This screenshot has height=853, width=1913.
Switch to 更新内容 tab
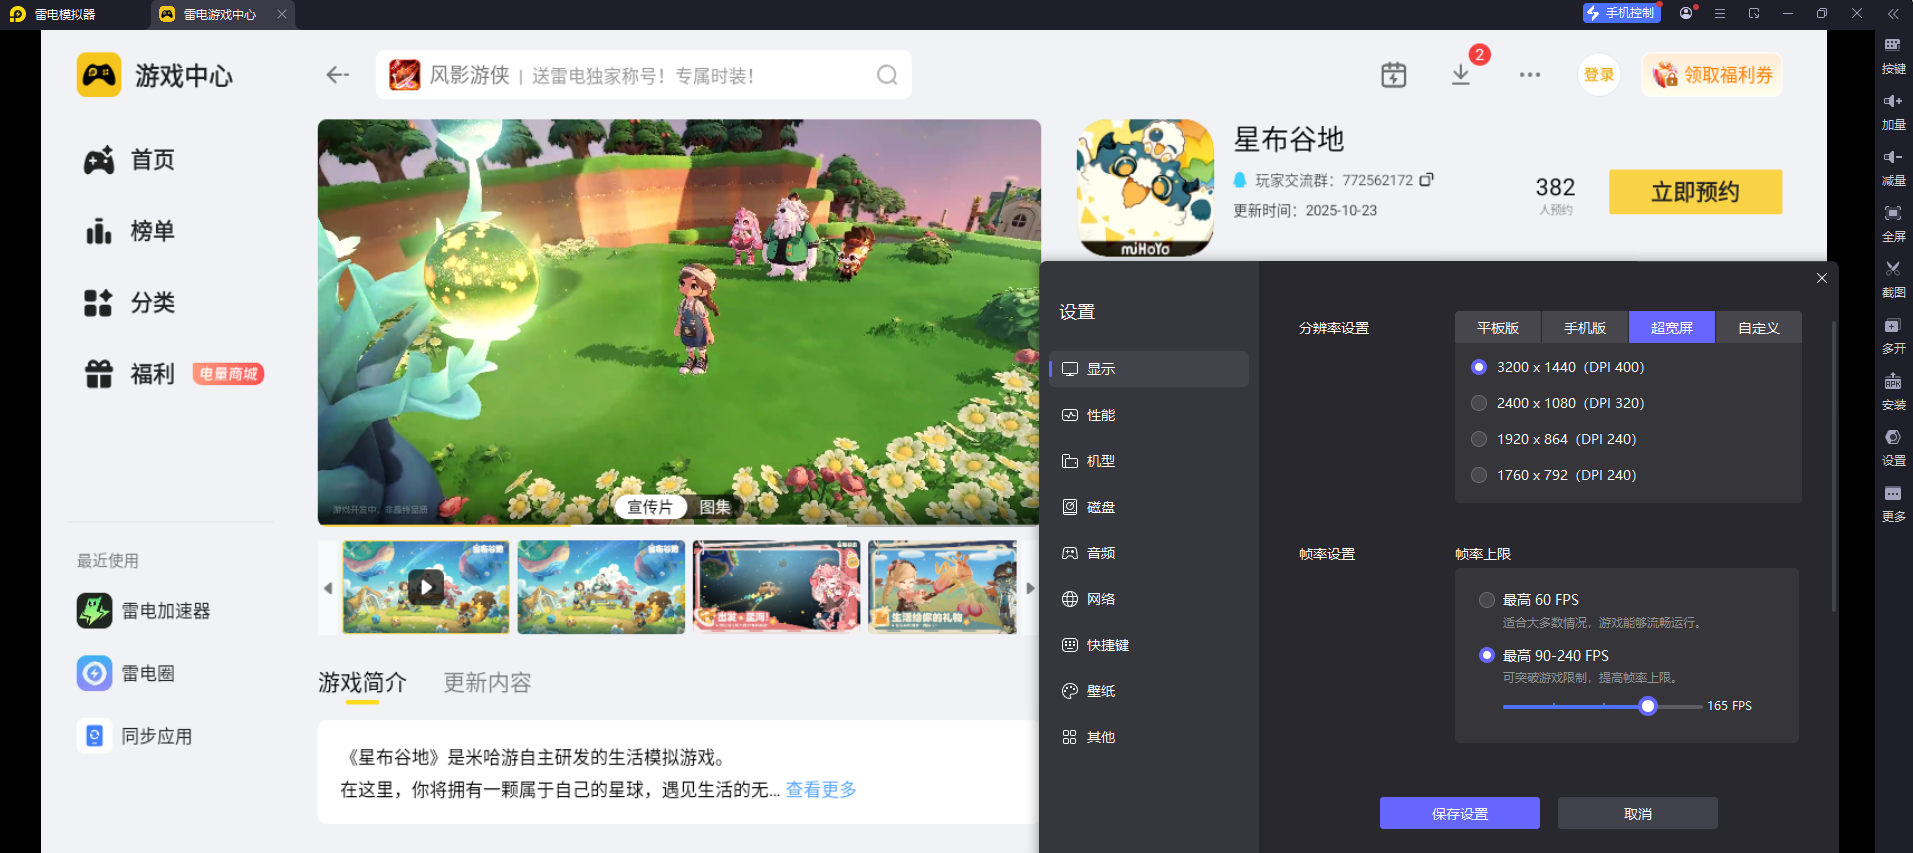tap(487, 683)
